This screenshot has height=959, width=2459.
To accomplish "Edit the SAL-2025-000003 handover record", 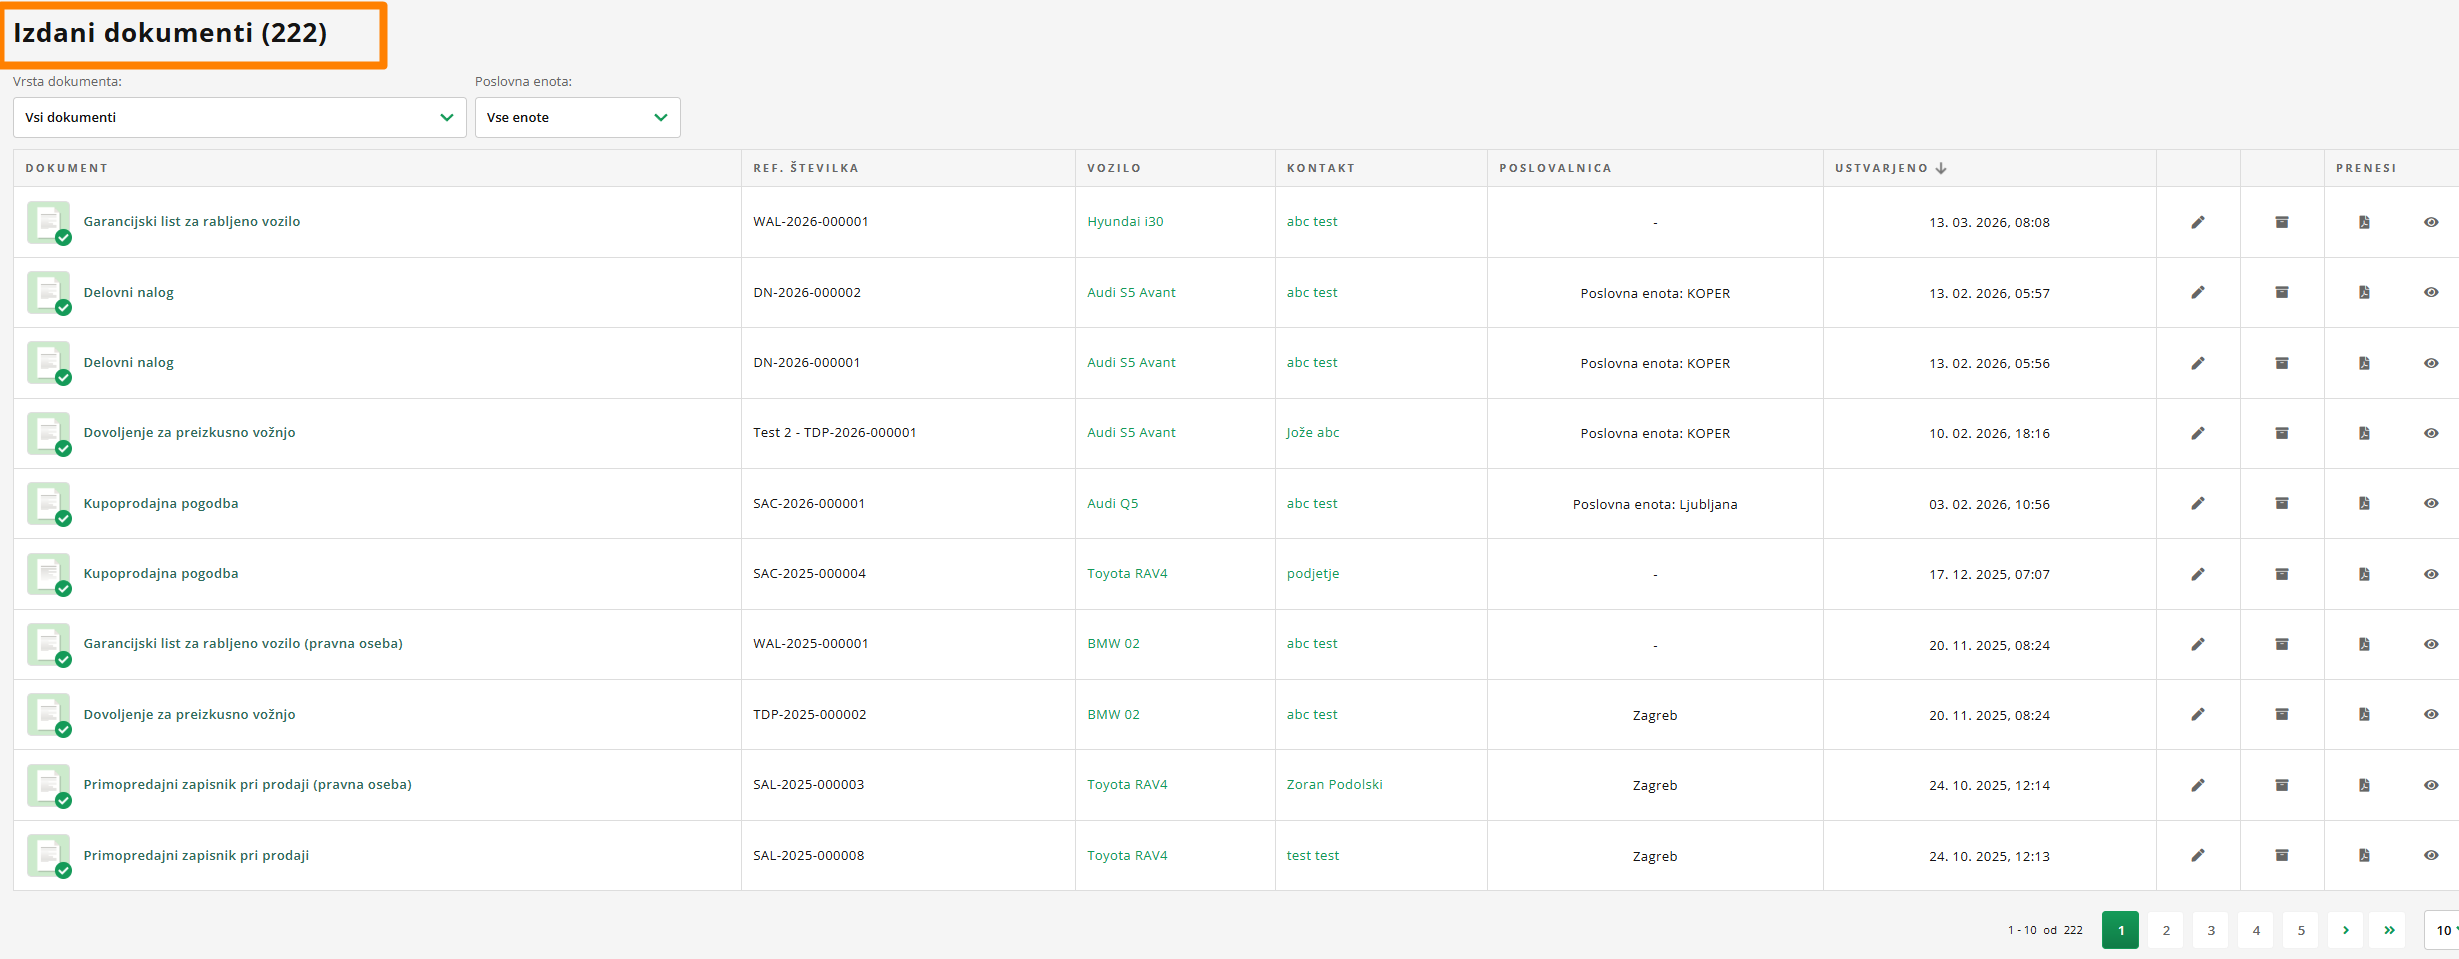I will tap(2197, 785).
